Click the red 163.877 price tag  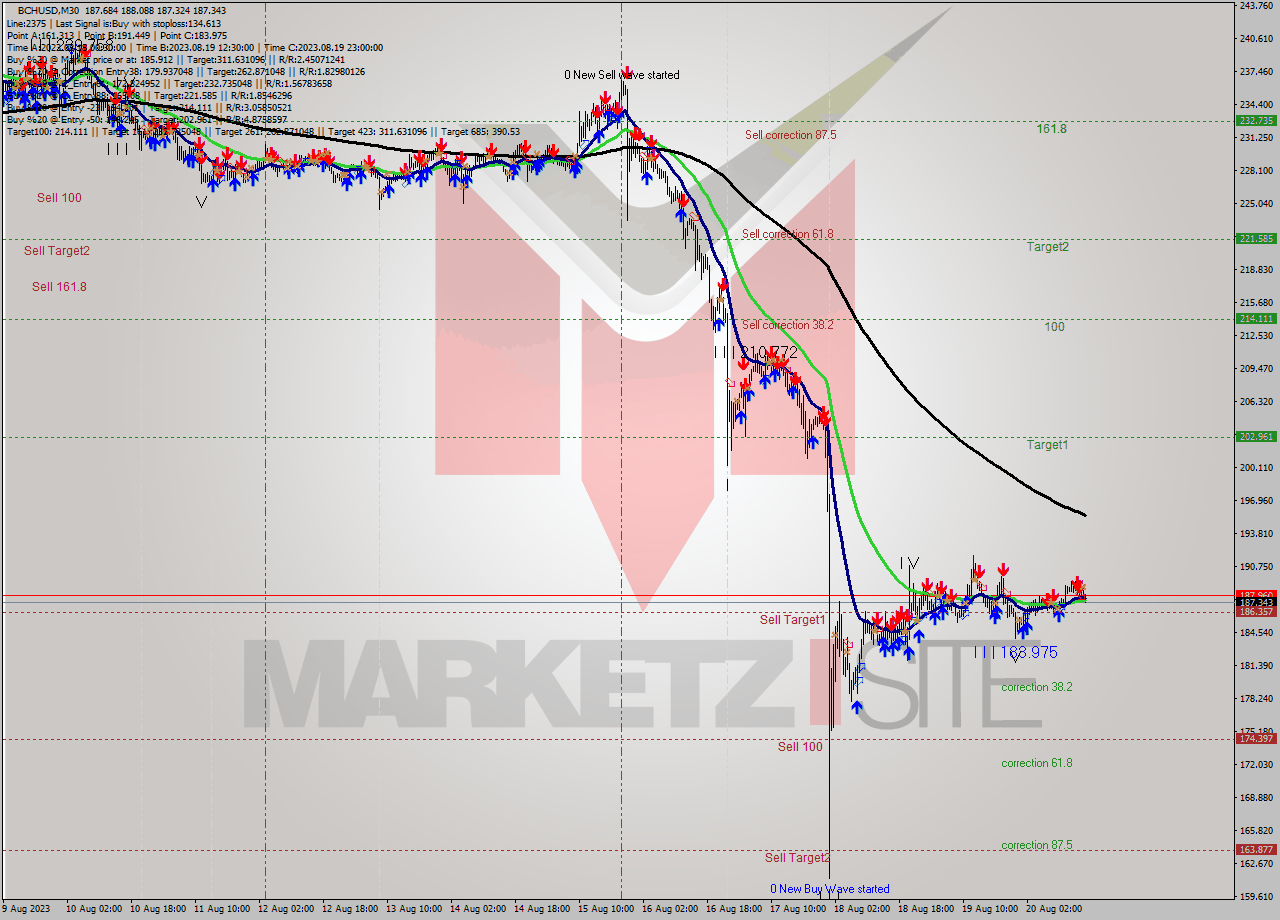tap(1257, 849)
